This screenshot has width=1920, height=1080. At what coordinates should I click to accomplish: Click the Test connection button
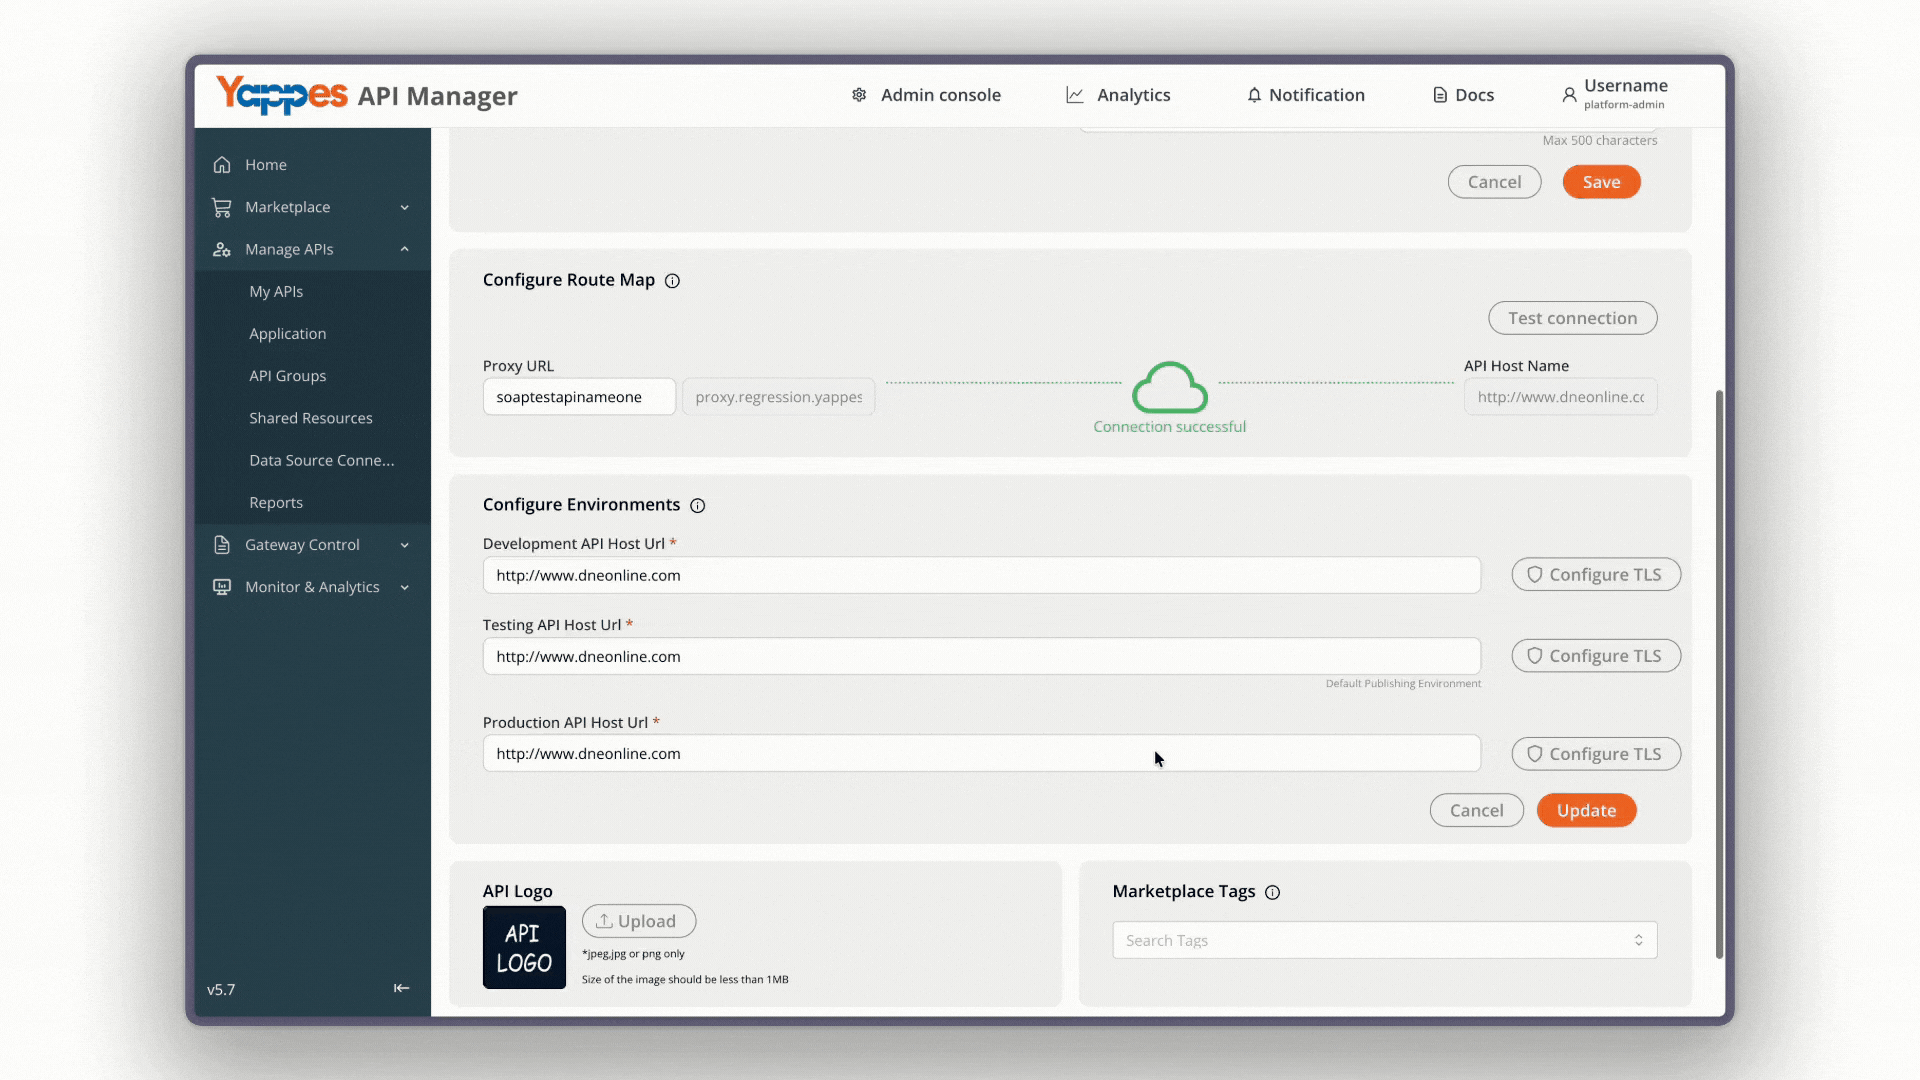click(x=1572, y=318)
